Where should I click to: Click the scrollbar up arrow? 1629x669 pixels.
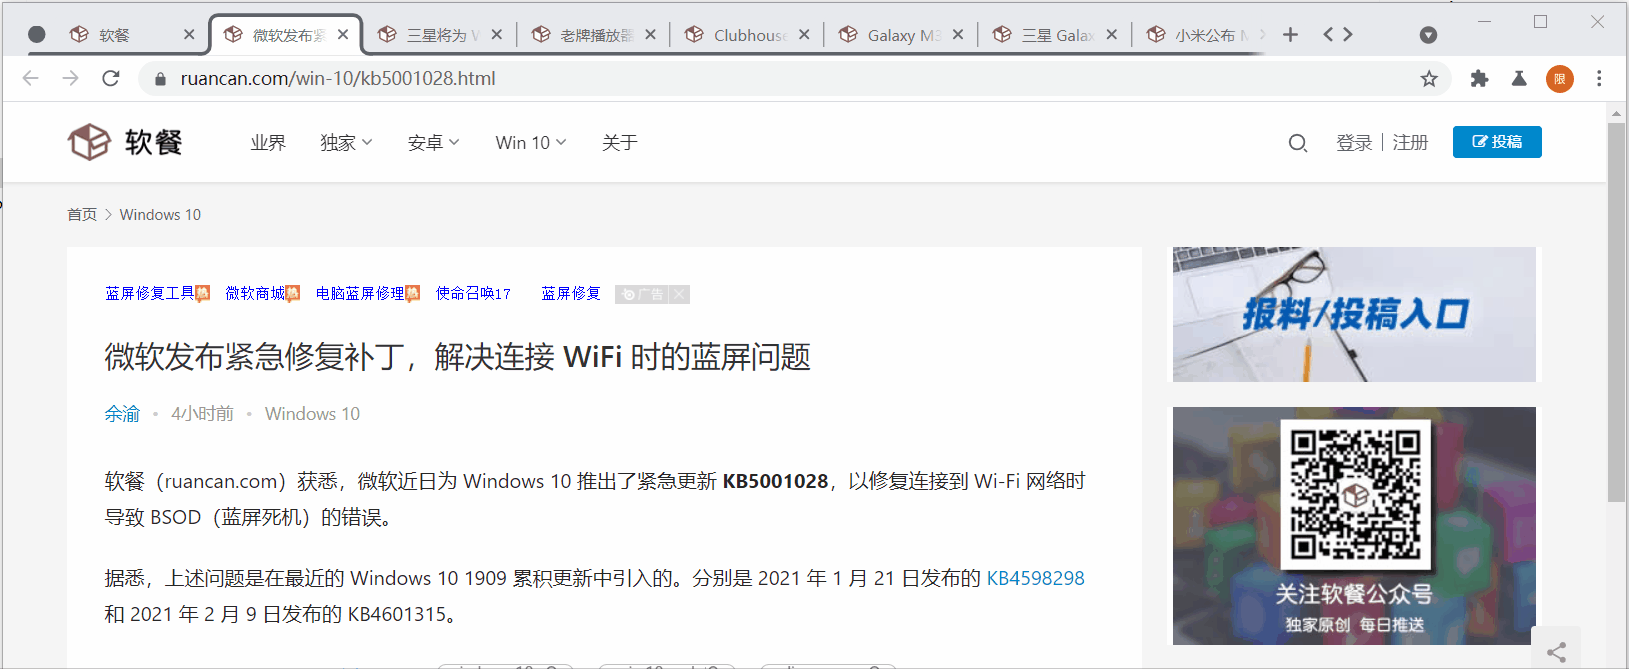click(x=1616, y=114)
